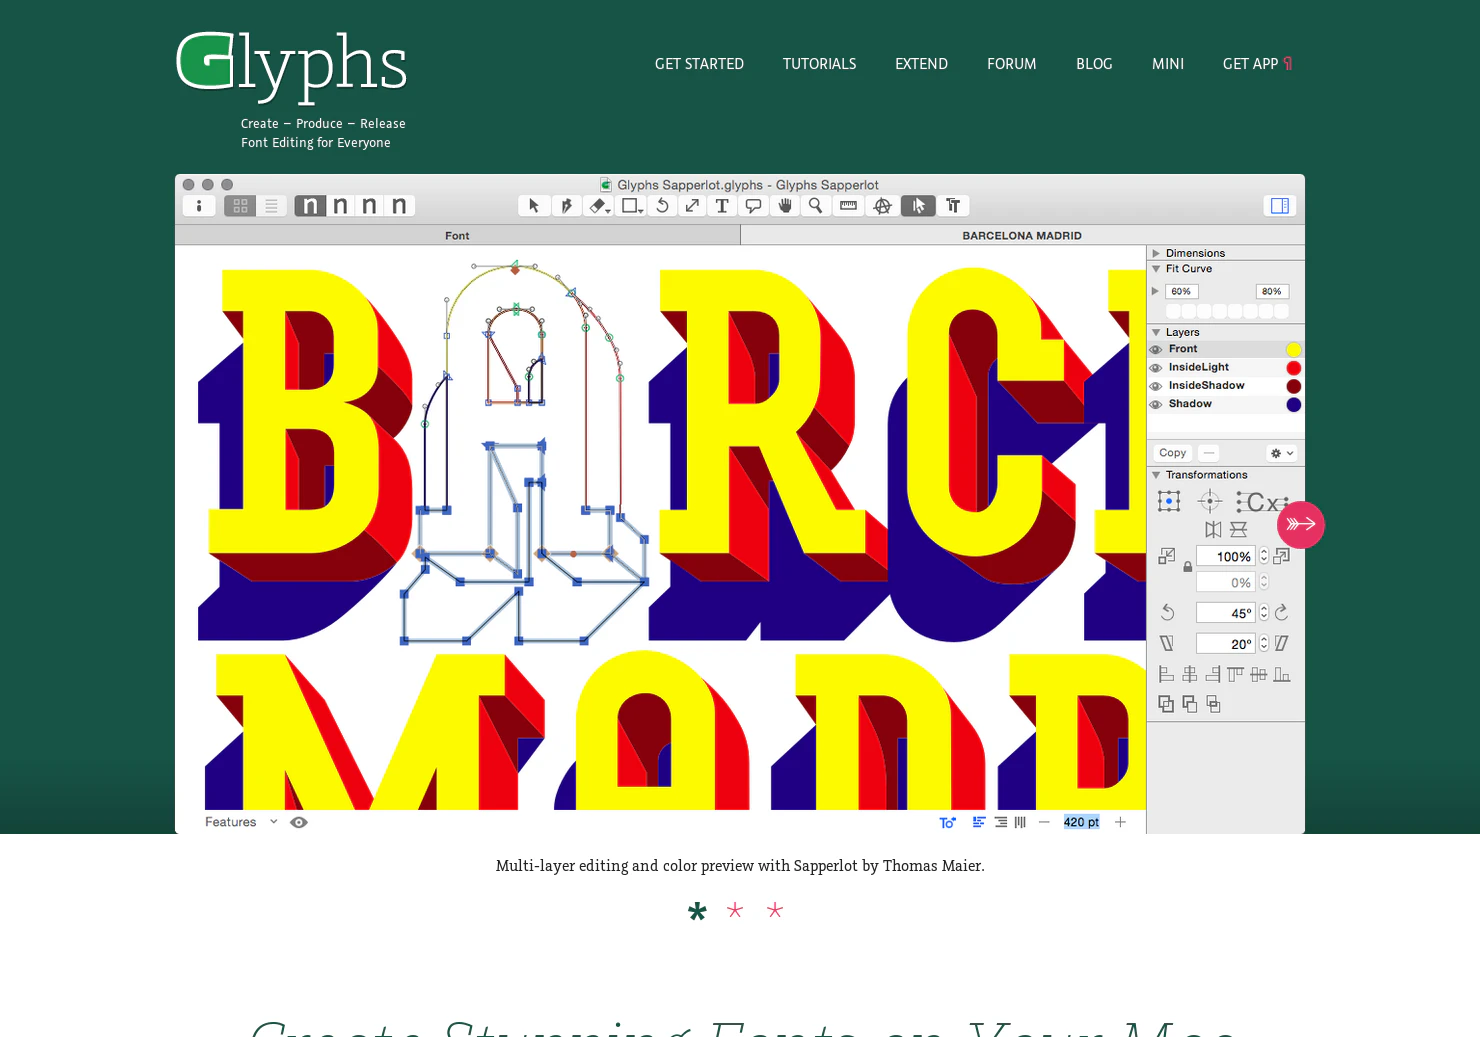This screenshot has height=1037, width=1480.
Task: Select the Rotate tool
Action: point(661,205)
